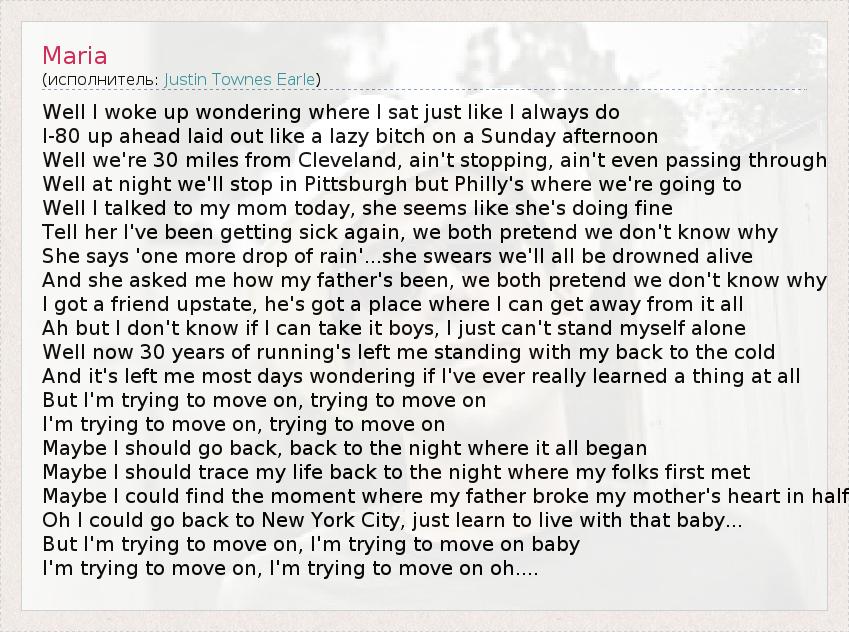The width and height of the screenshot is (849, 632).
Task: Click the line starting "Tell her I've been getting sick"
Action: [410, 232]
